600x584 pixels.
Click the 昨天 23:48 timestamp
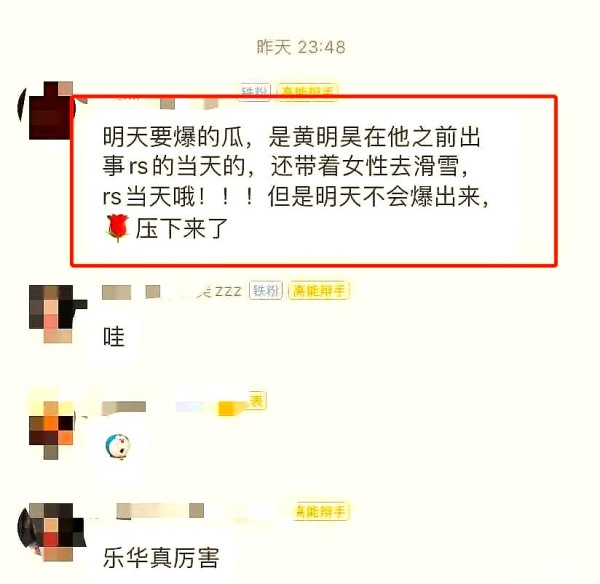(301, 47)
